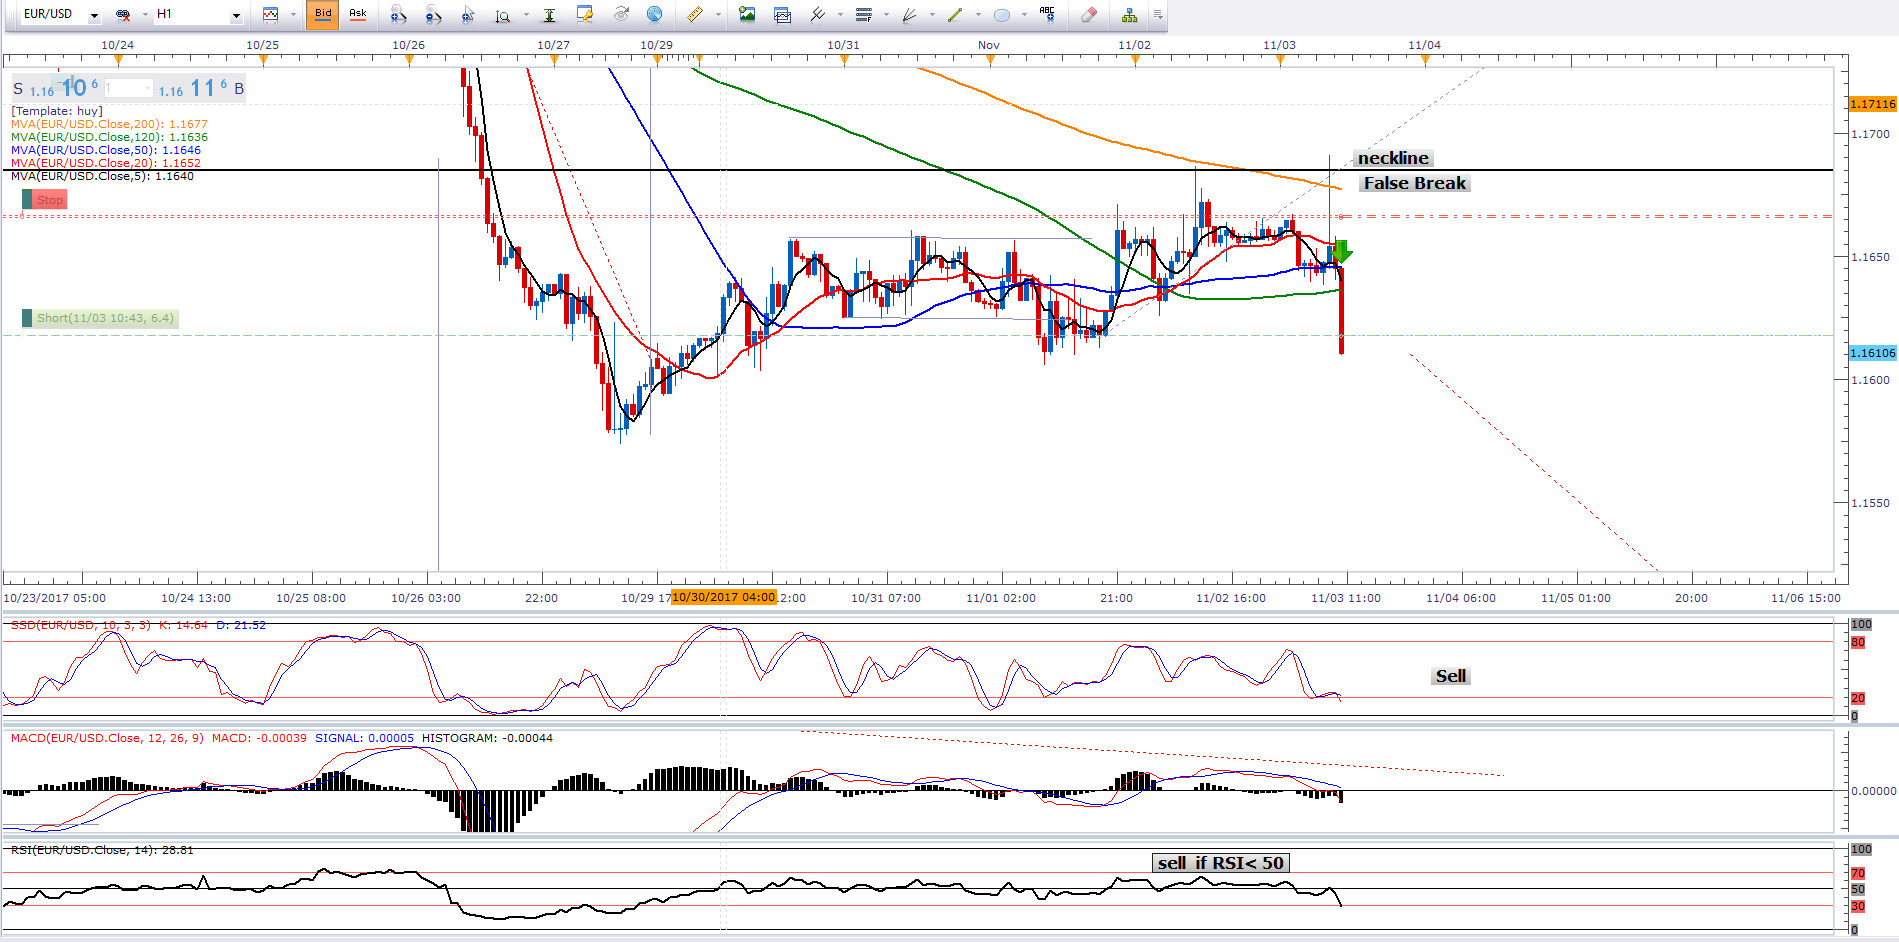Select the ellipse shape tool
1899x942 pixels.
point(1001,15)
